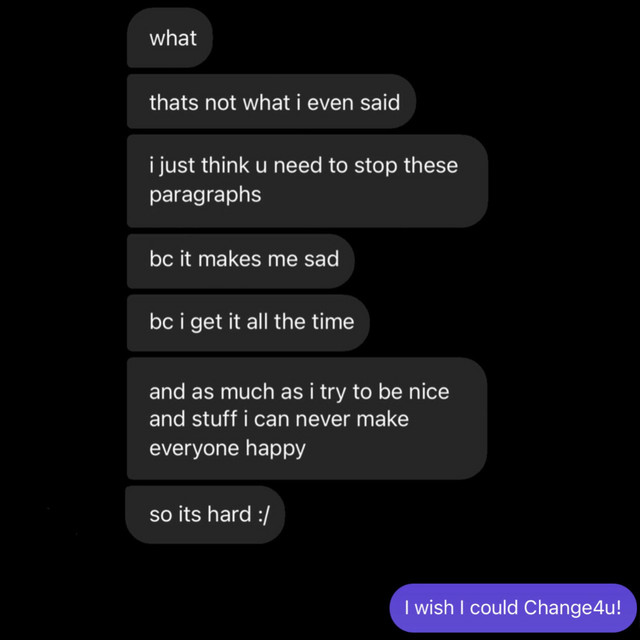The height and width of the screenshot is (640, 640).
Task: Tap the message about stopping these paragraphs
Action: click(x=306, y=180)
